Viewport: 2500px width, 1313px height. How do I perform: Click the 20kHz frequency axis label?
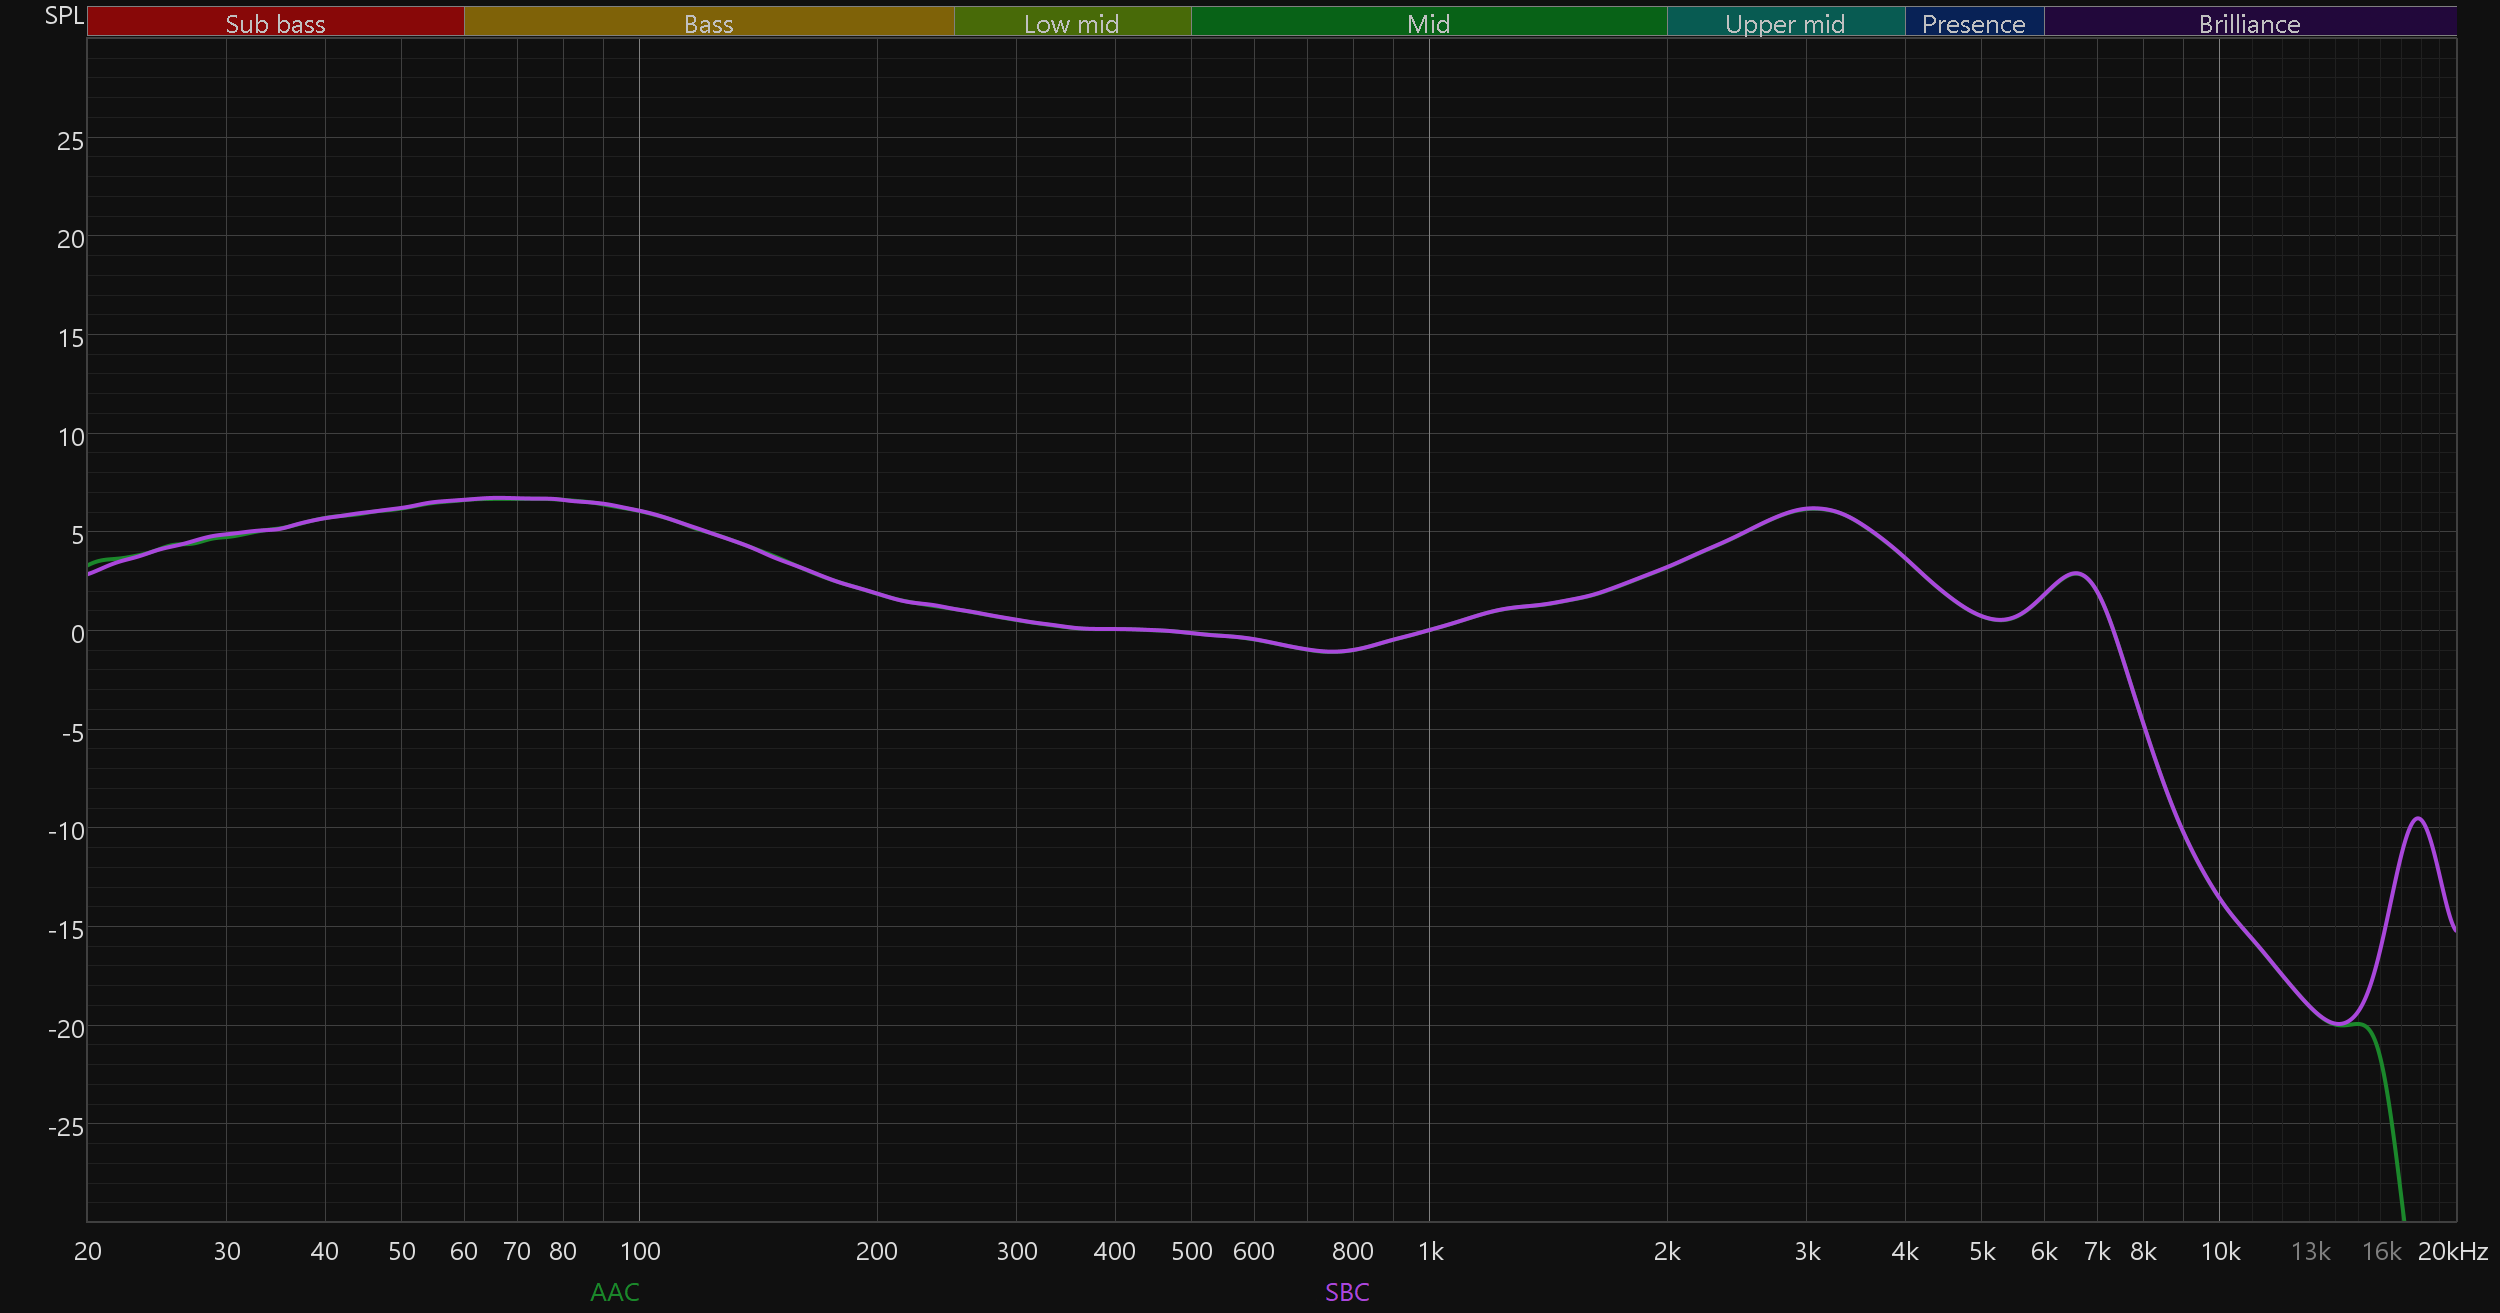point(2452,1251)
